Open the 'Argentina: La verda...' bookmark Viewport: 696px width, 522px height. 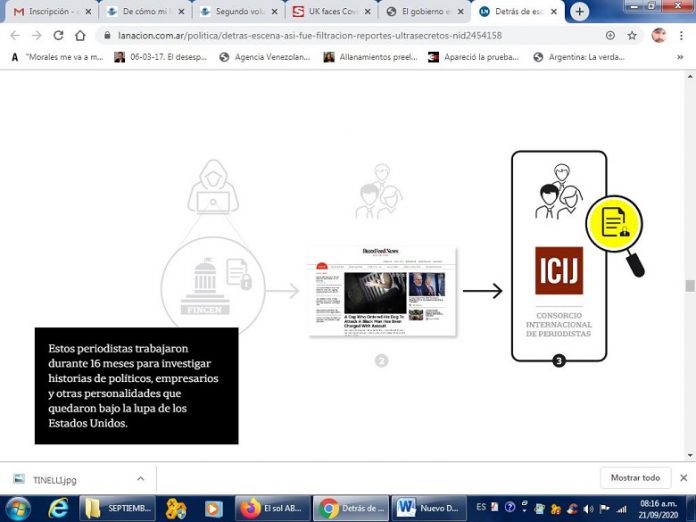579,57
